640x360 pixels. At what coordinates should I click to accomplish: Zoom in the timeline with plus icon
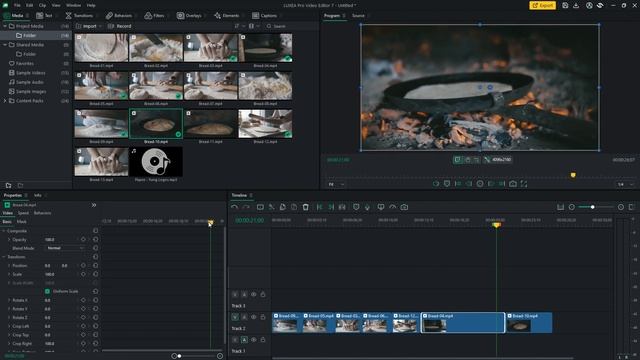(621, 207)
